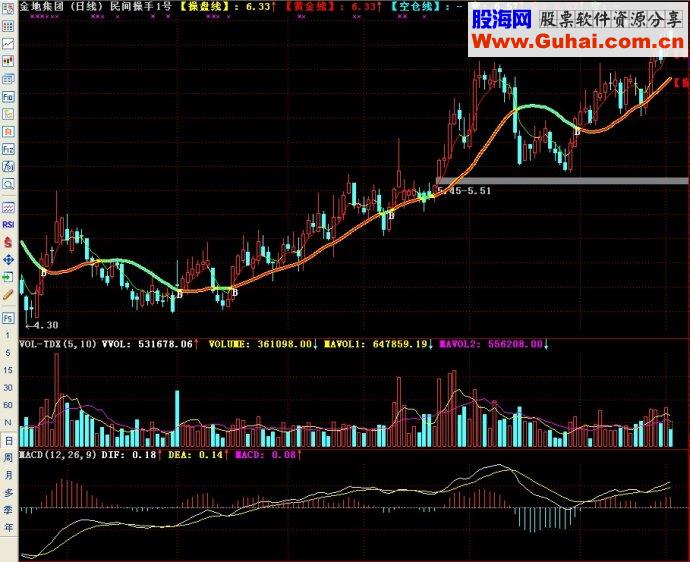Viewport: 690px width, 562px height.
Task: Click the MACD(12,26,9) indicator label
Action: click(x=58, y=455)
